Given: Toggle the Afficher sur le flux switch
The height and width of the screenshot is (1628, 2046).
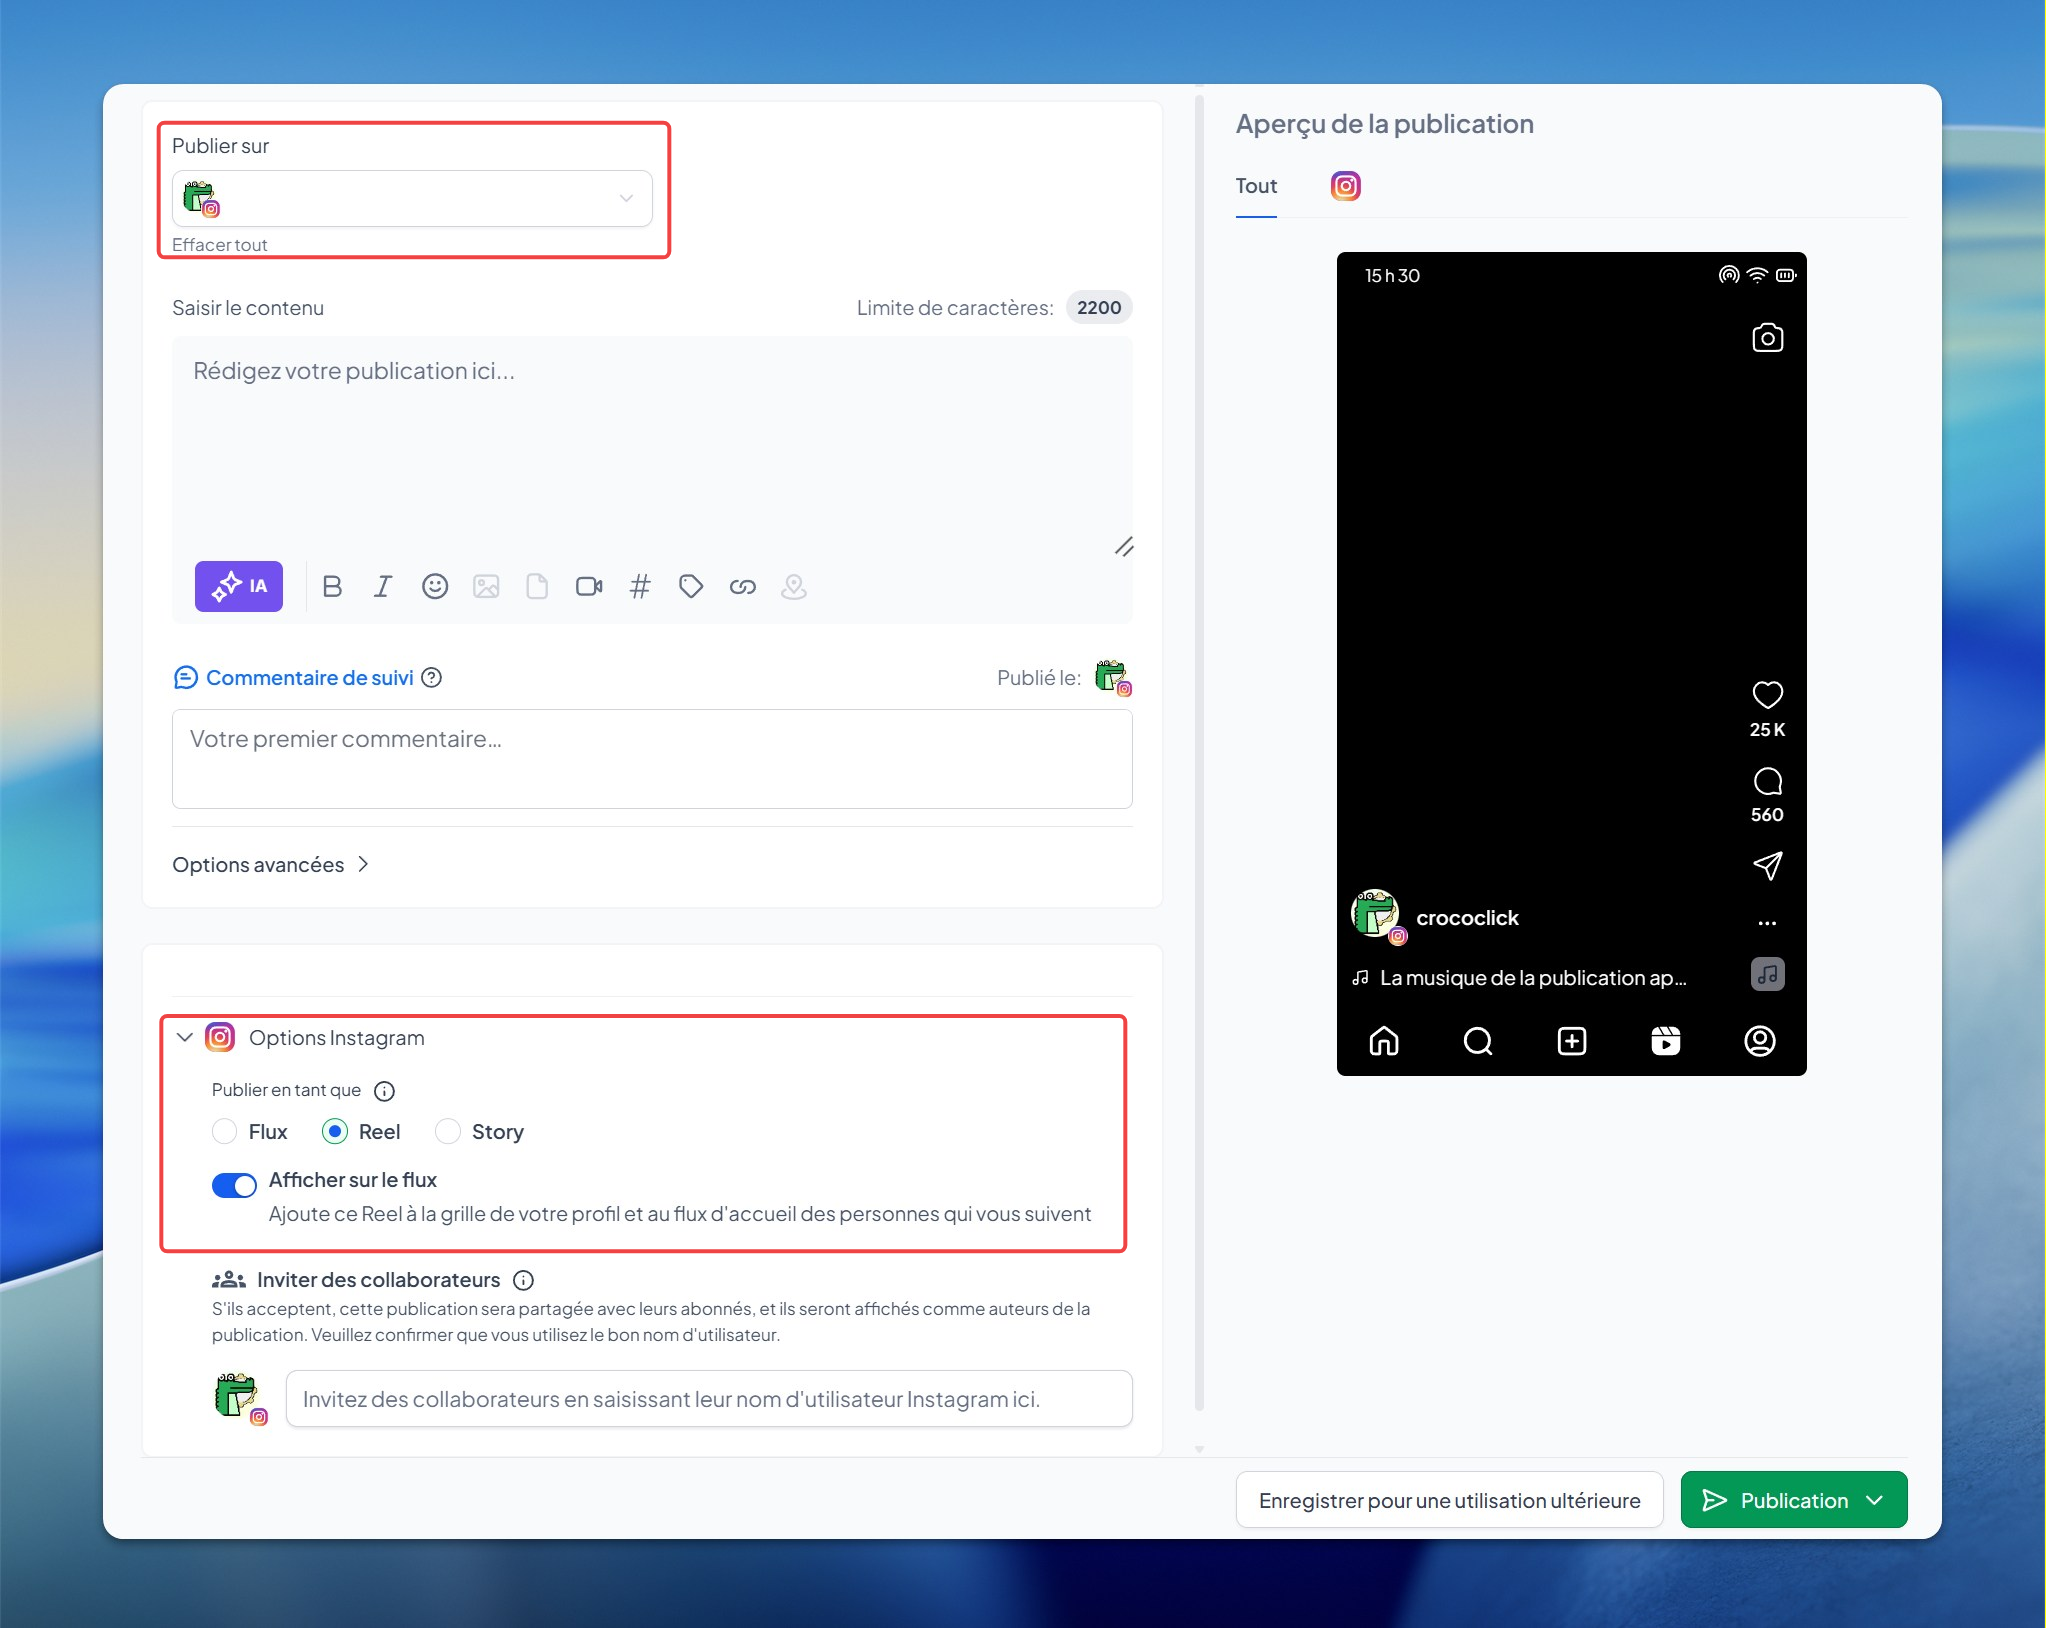Looking at the screenshot, I should pyautogui.click(x=234, y=1185).
